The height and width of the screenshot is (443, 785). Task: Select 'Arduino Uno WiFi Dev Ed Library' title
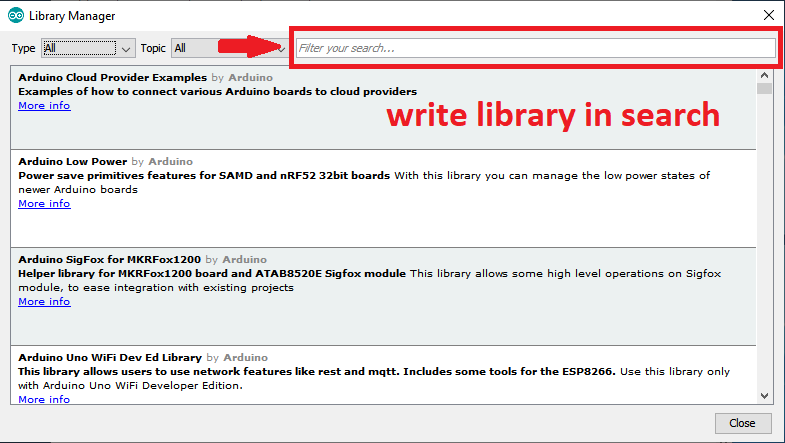(110, 358)
